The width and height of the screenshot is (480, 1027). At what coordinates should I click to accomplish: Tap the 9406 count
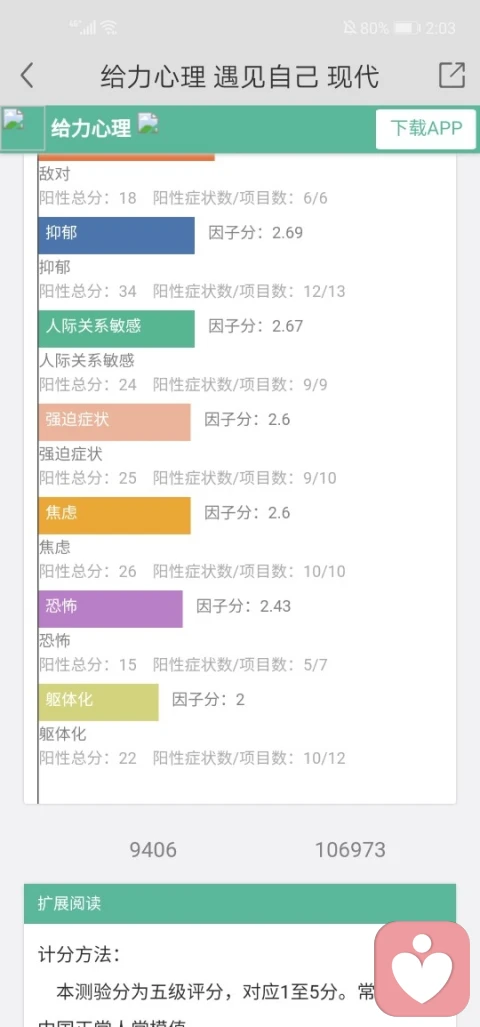153,850
